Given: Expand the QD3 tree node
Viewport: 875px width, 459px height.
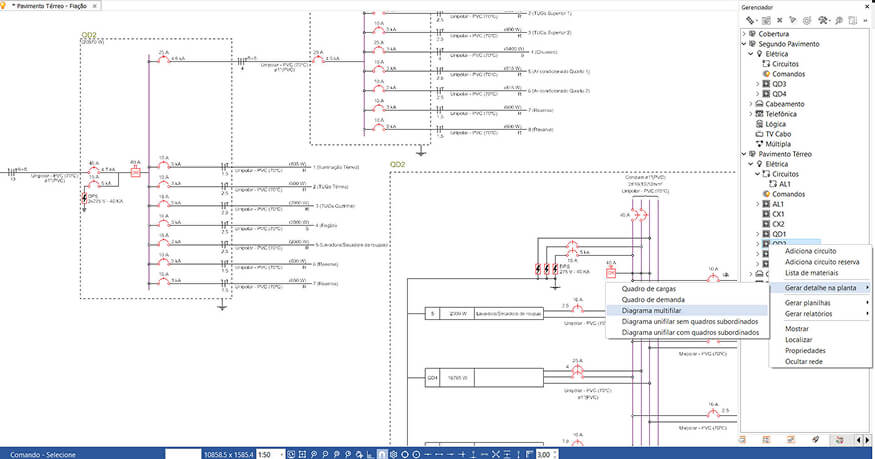Looking at the screenshot, I should (x=757, y=84).
